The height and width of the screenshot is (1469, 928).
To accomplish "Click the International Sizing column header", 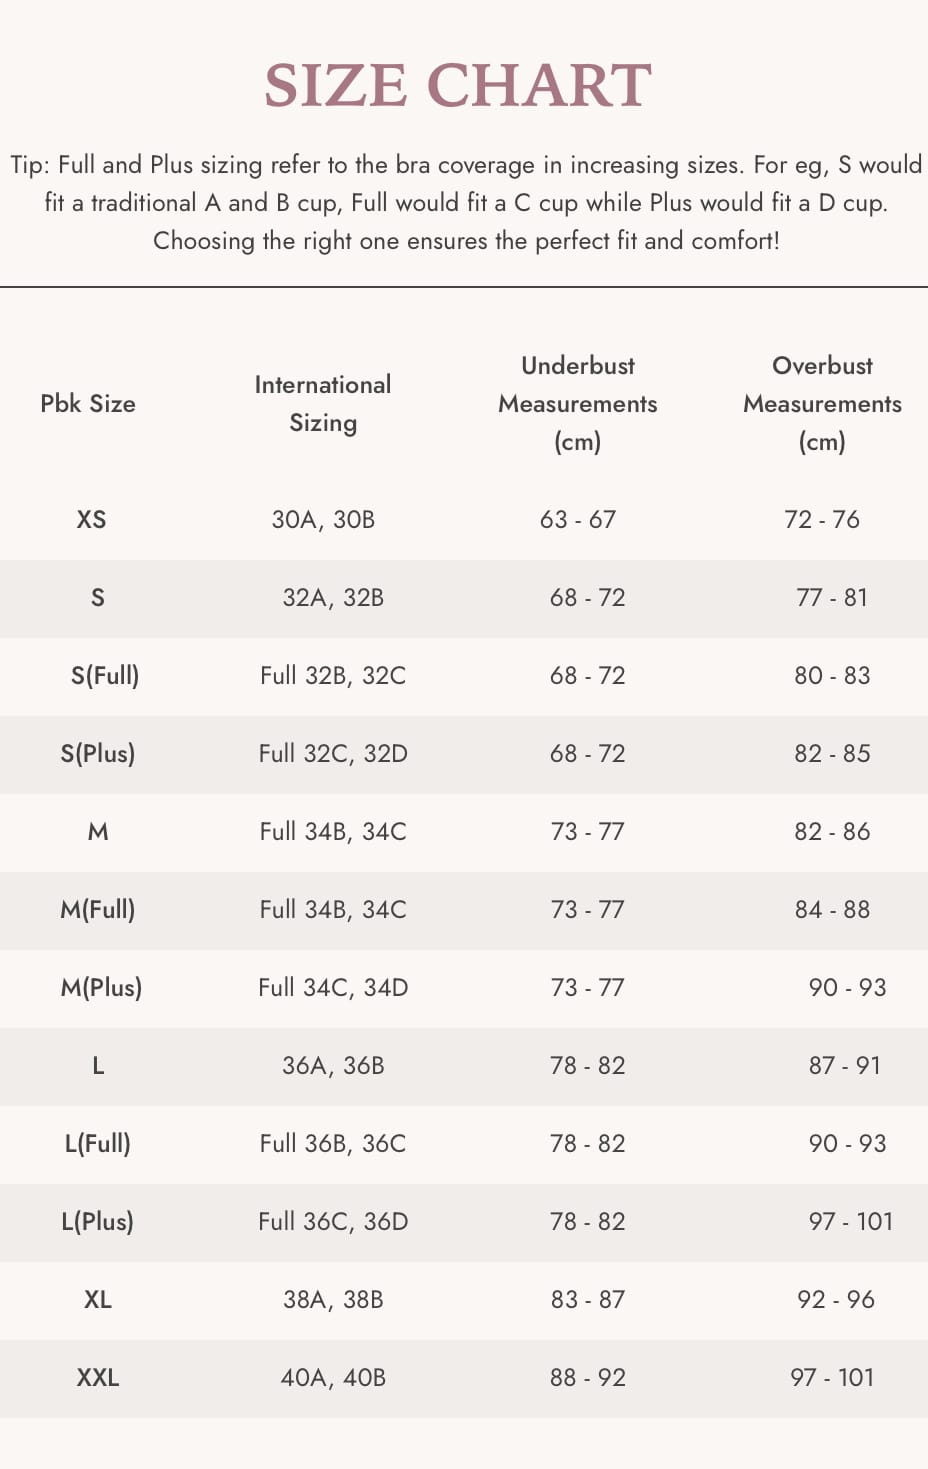I will click(x=323, y=404).
